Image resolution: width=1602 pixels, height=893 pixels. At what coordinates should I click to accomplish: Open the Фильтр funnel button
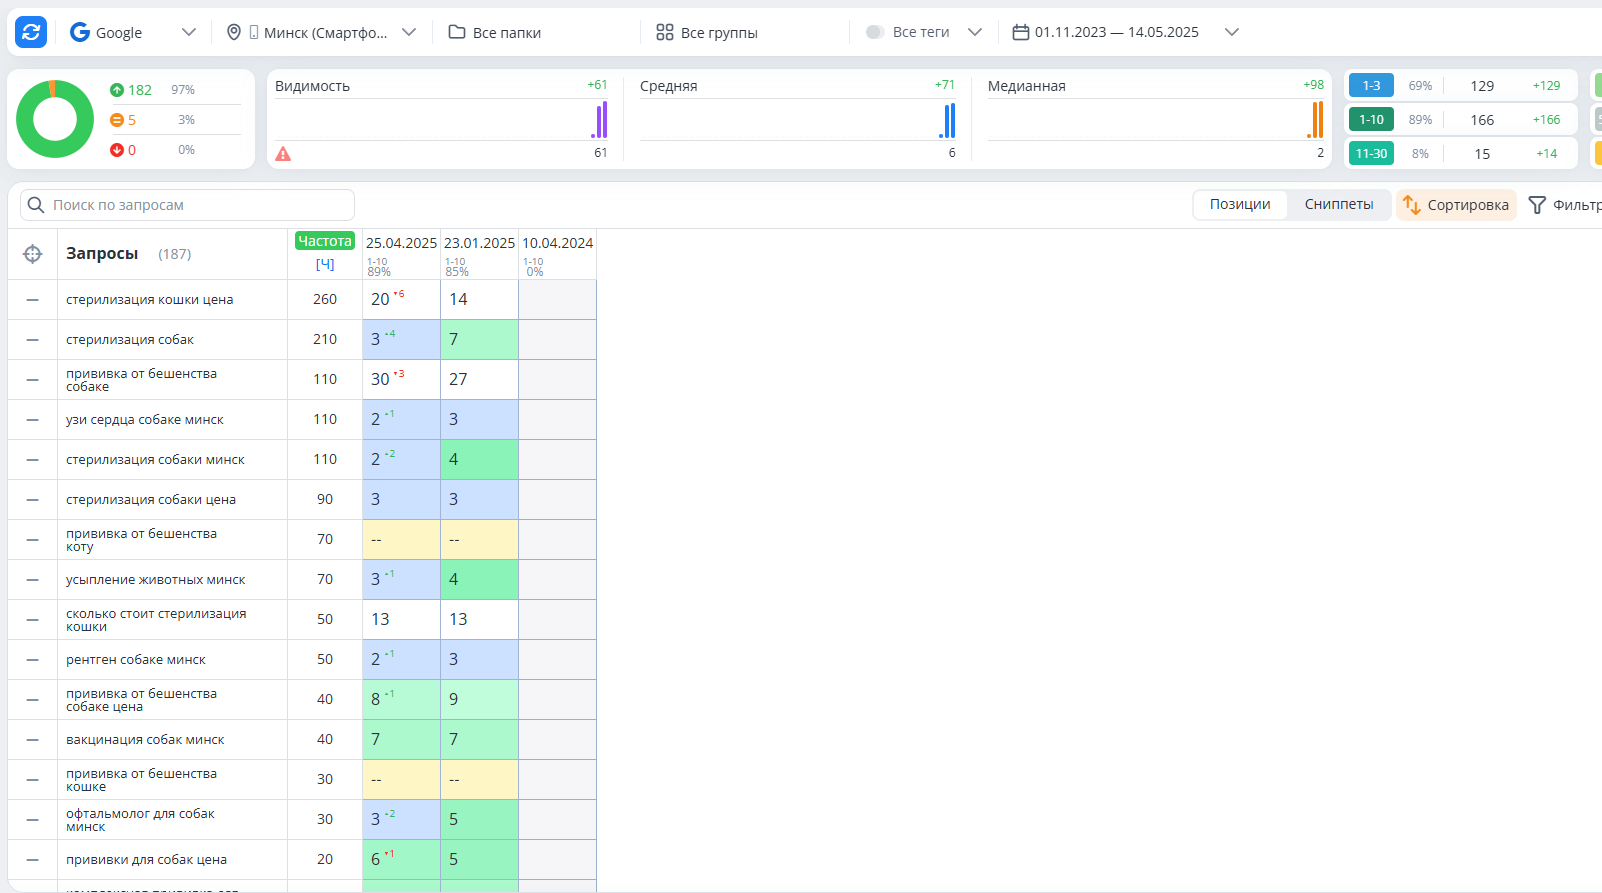pyautogui.click(x=1565, y=205)
